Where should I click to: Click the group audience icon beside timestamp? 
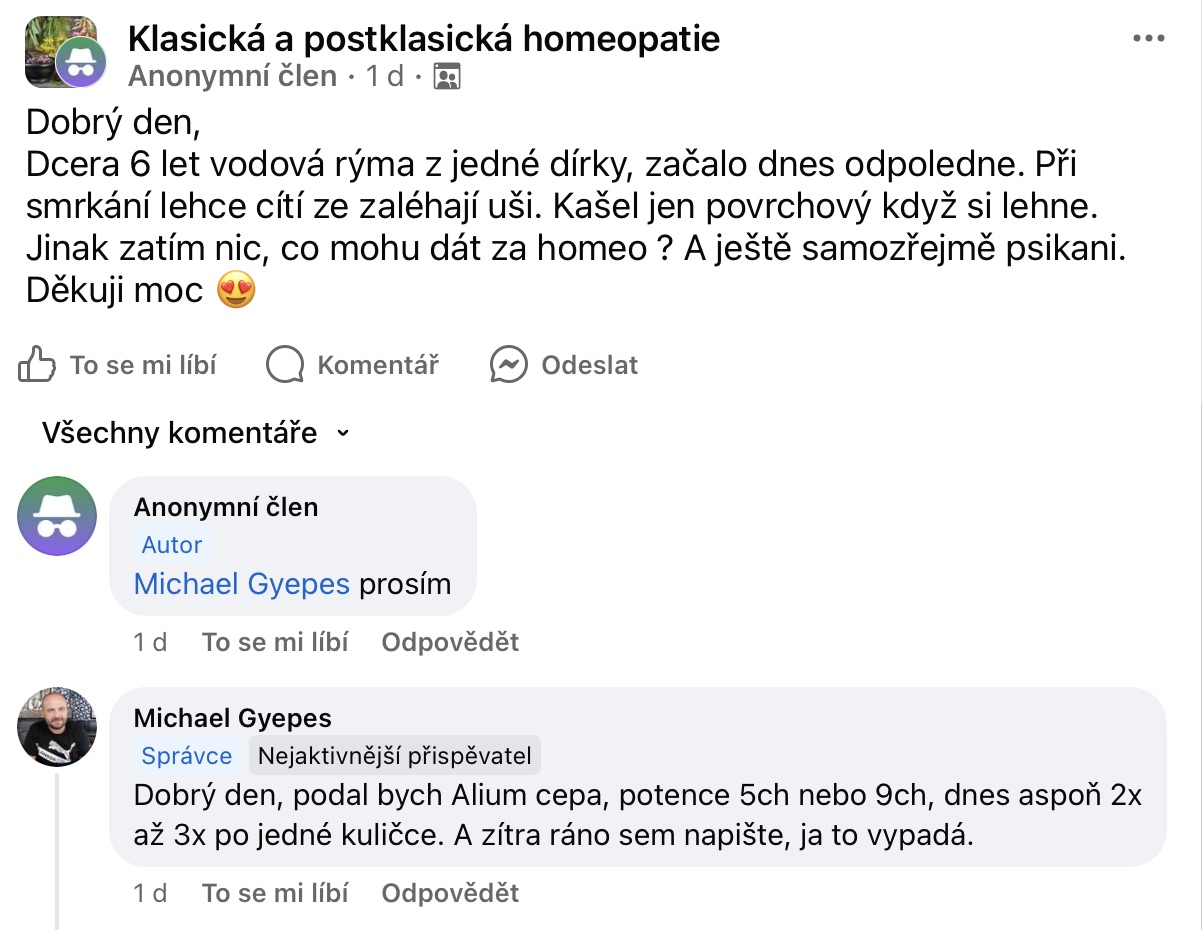tap(446, 77)
